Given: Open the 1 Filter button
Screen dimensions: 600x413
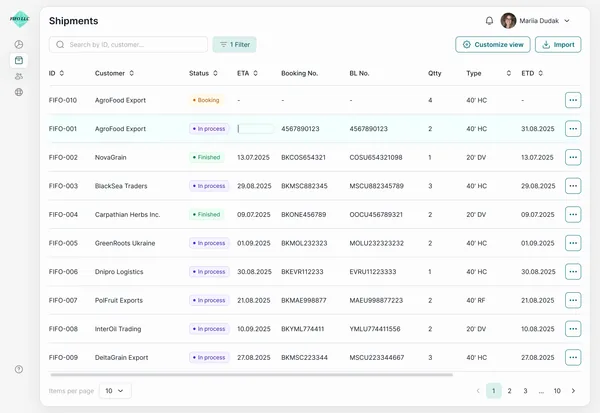Looking at the screenshot, I should (234, 44).
